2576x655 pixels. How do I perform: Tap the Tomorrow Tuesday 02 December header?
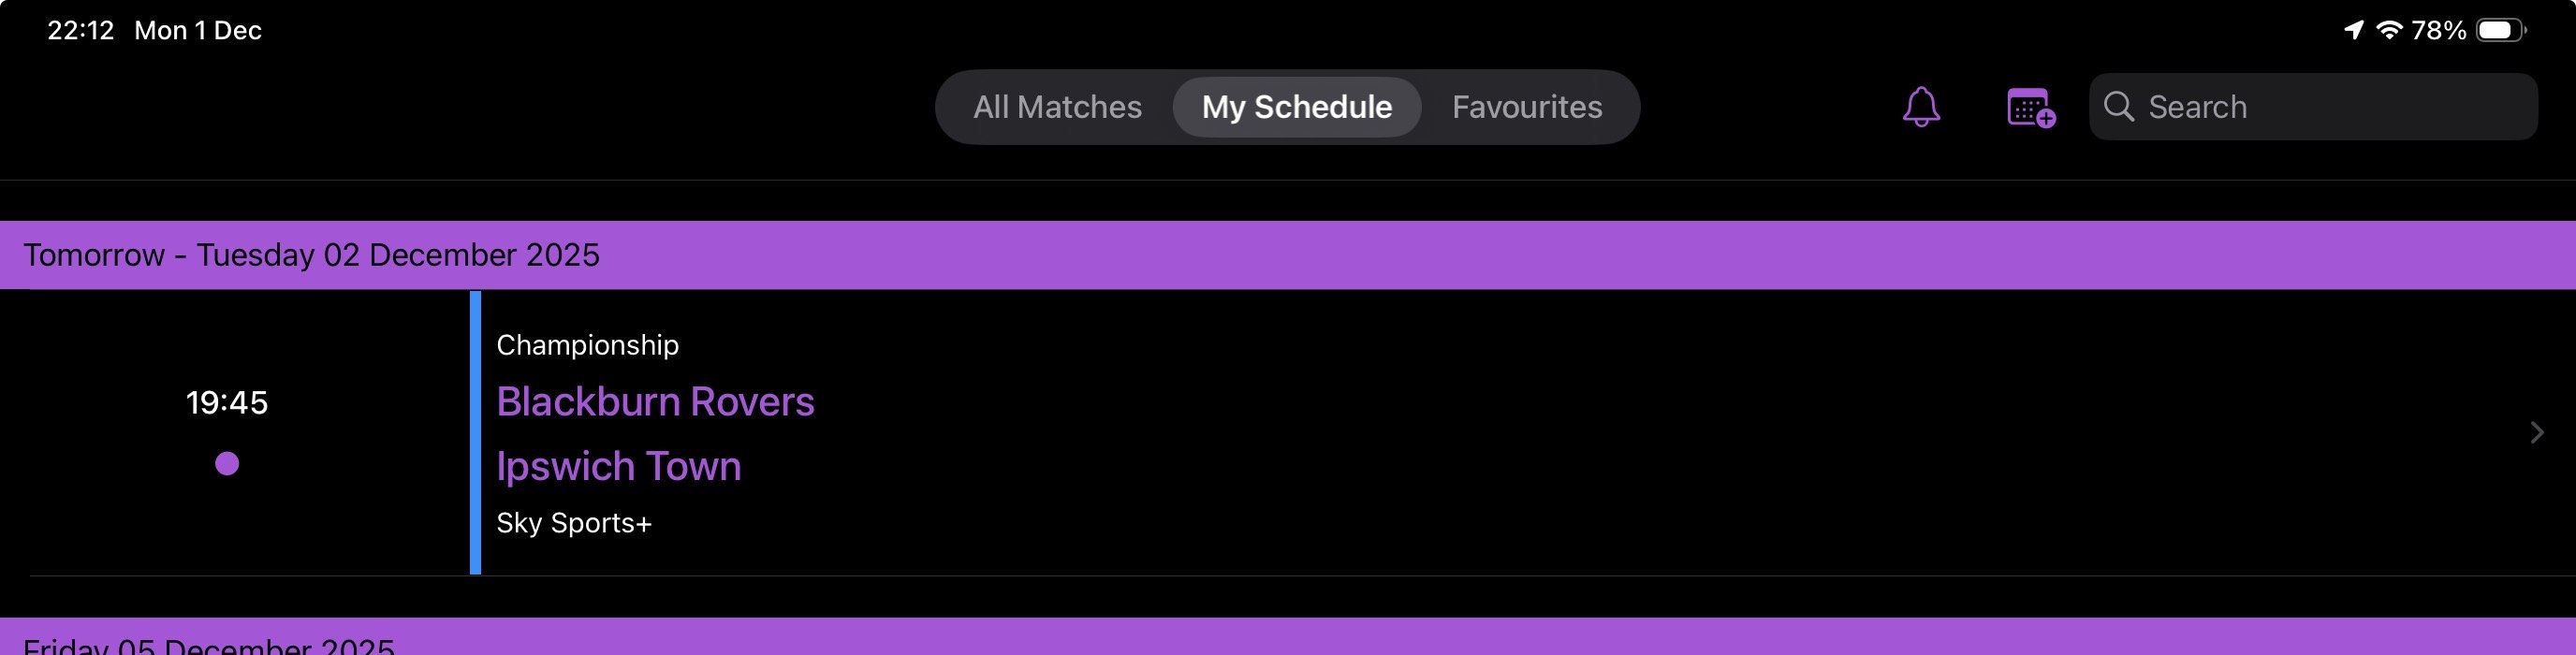311,255
